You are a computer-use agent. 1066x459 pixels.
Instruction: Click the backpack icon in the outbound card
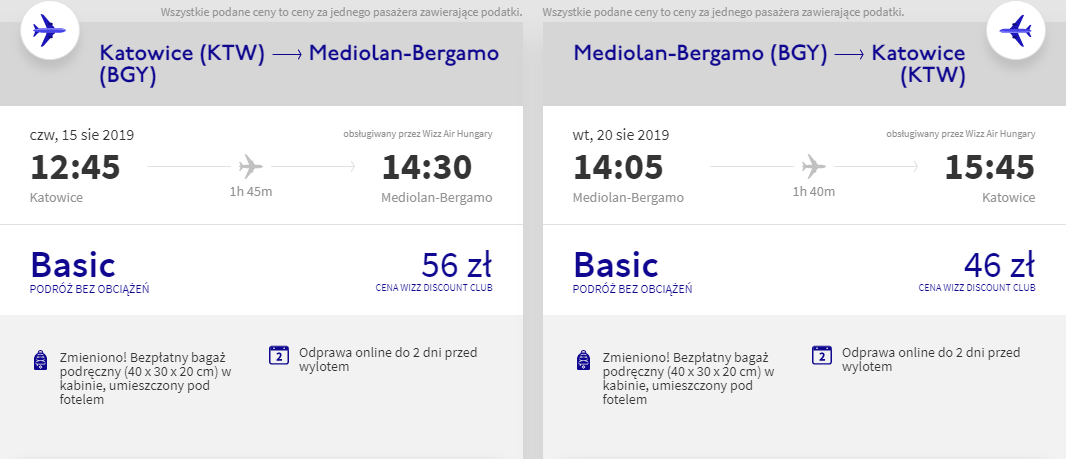[41, 360]
